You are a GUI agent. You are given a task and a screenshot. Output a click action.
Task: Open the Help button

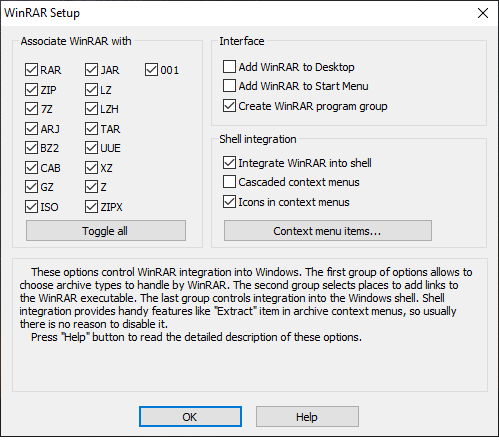307,416
